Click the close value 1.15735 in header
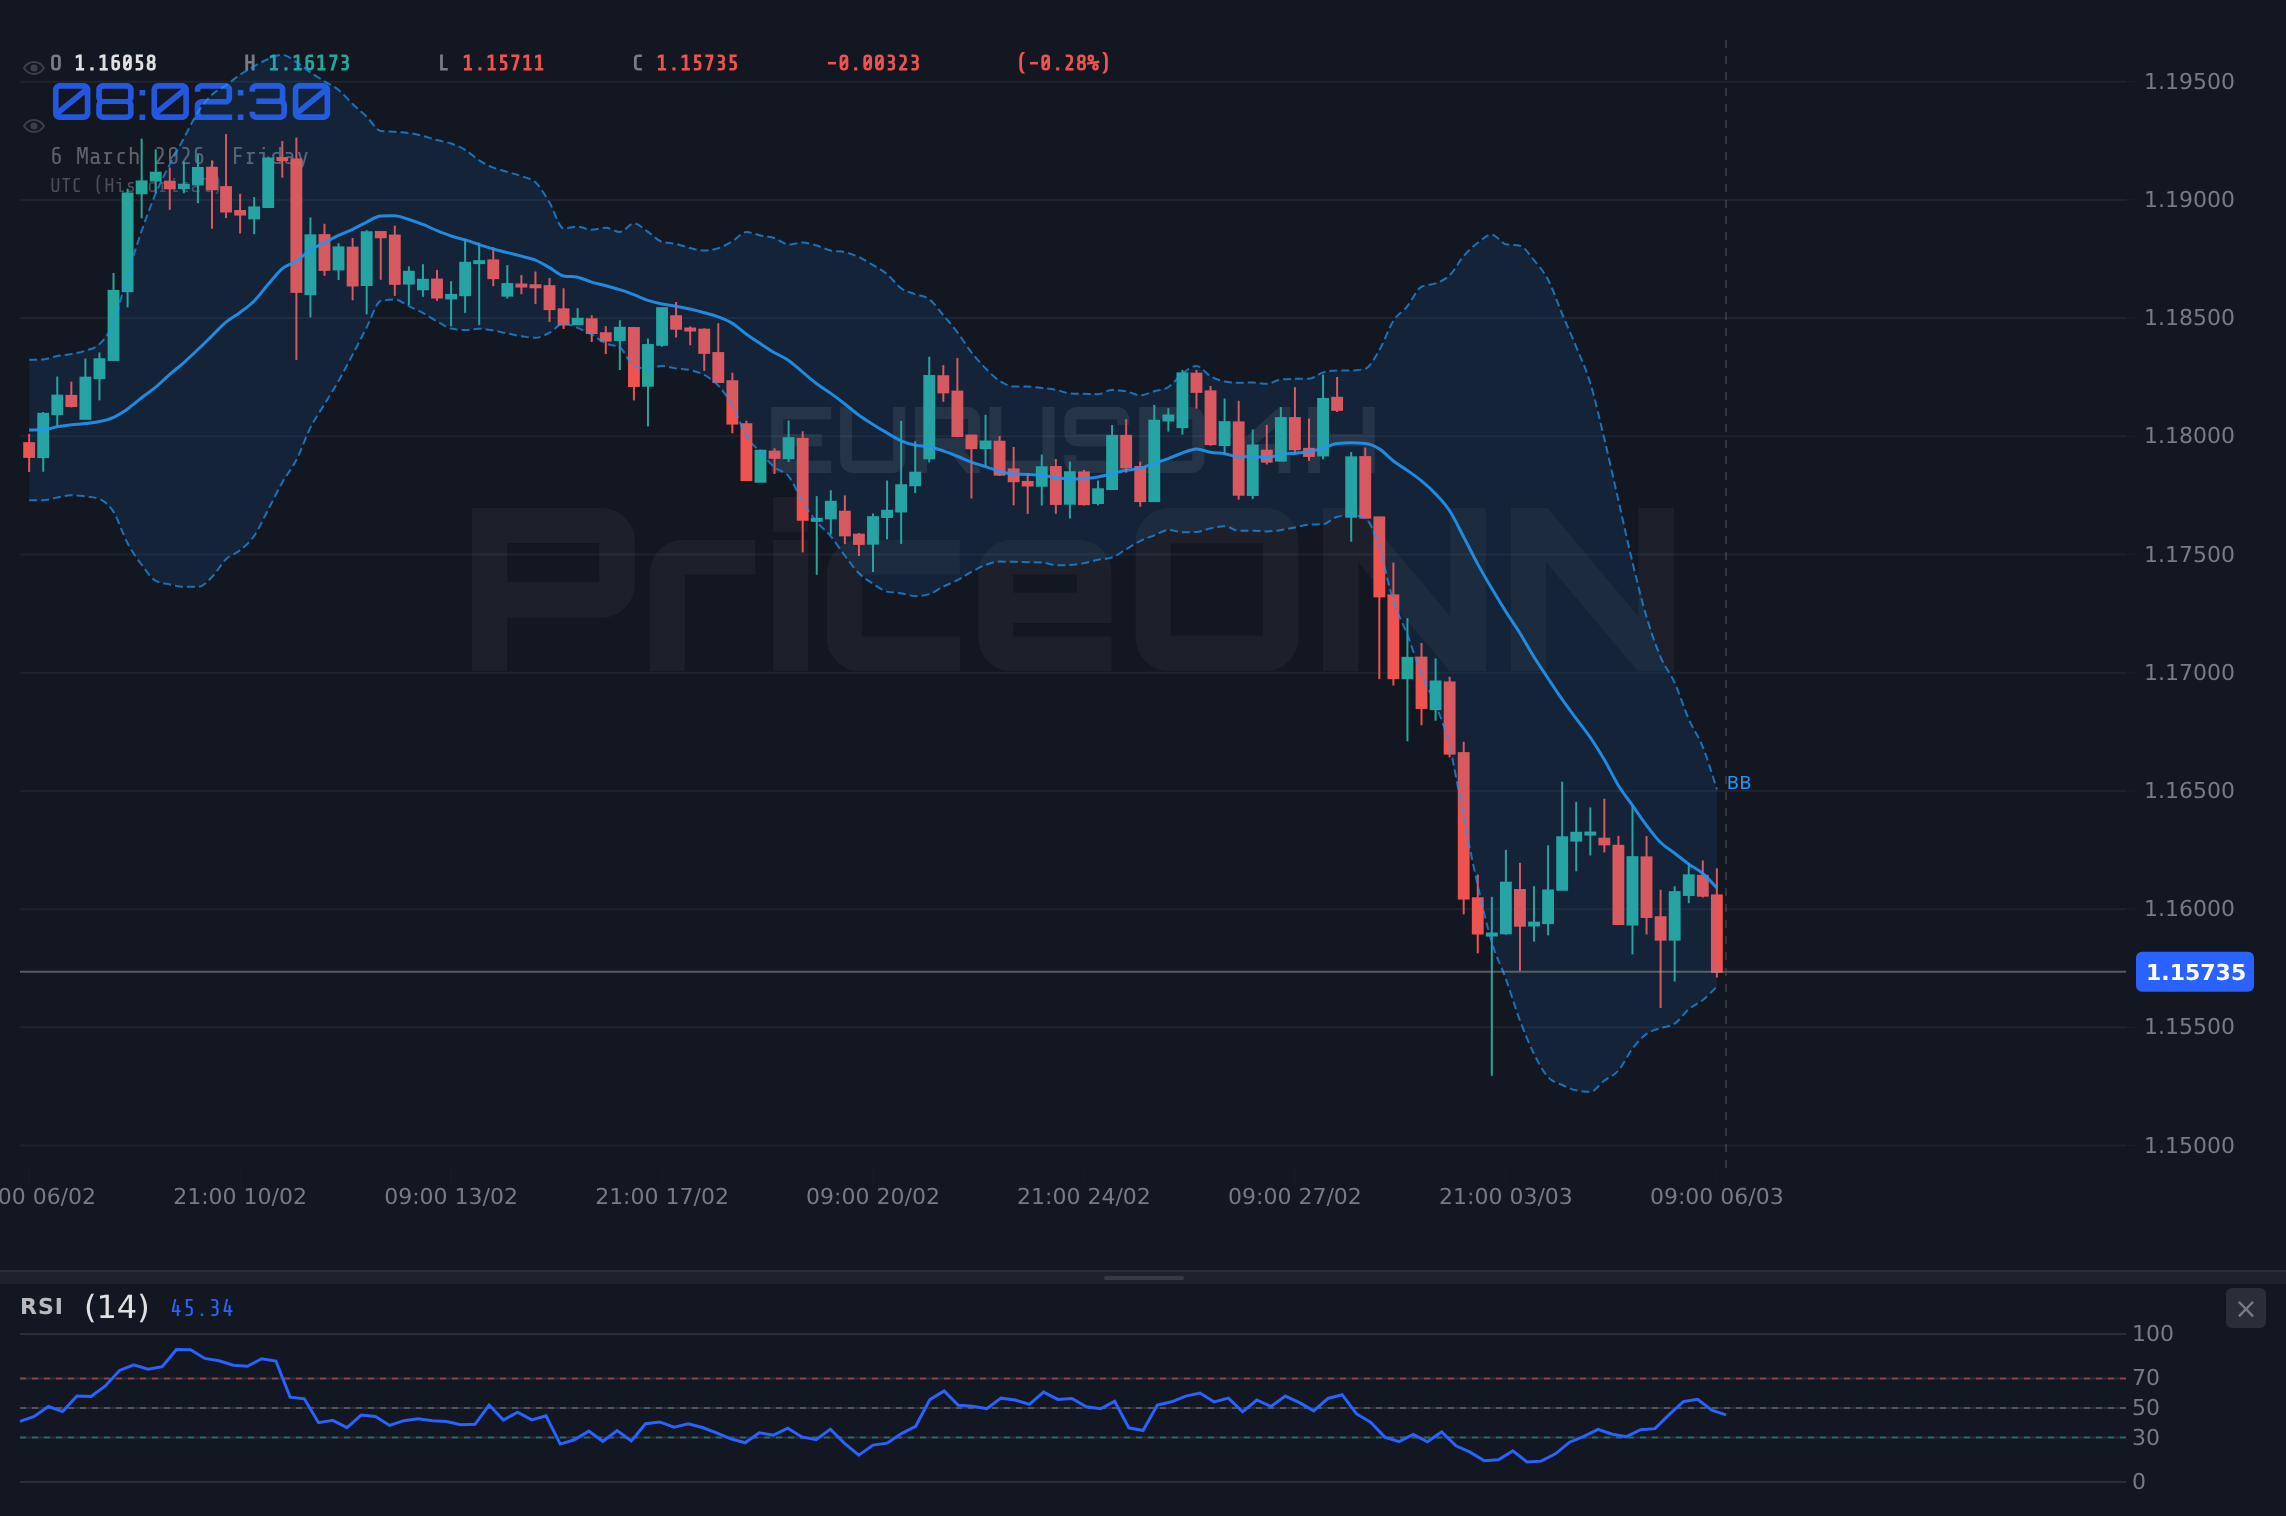This screenshot has width=2286, height=1516. coord(697,63)
